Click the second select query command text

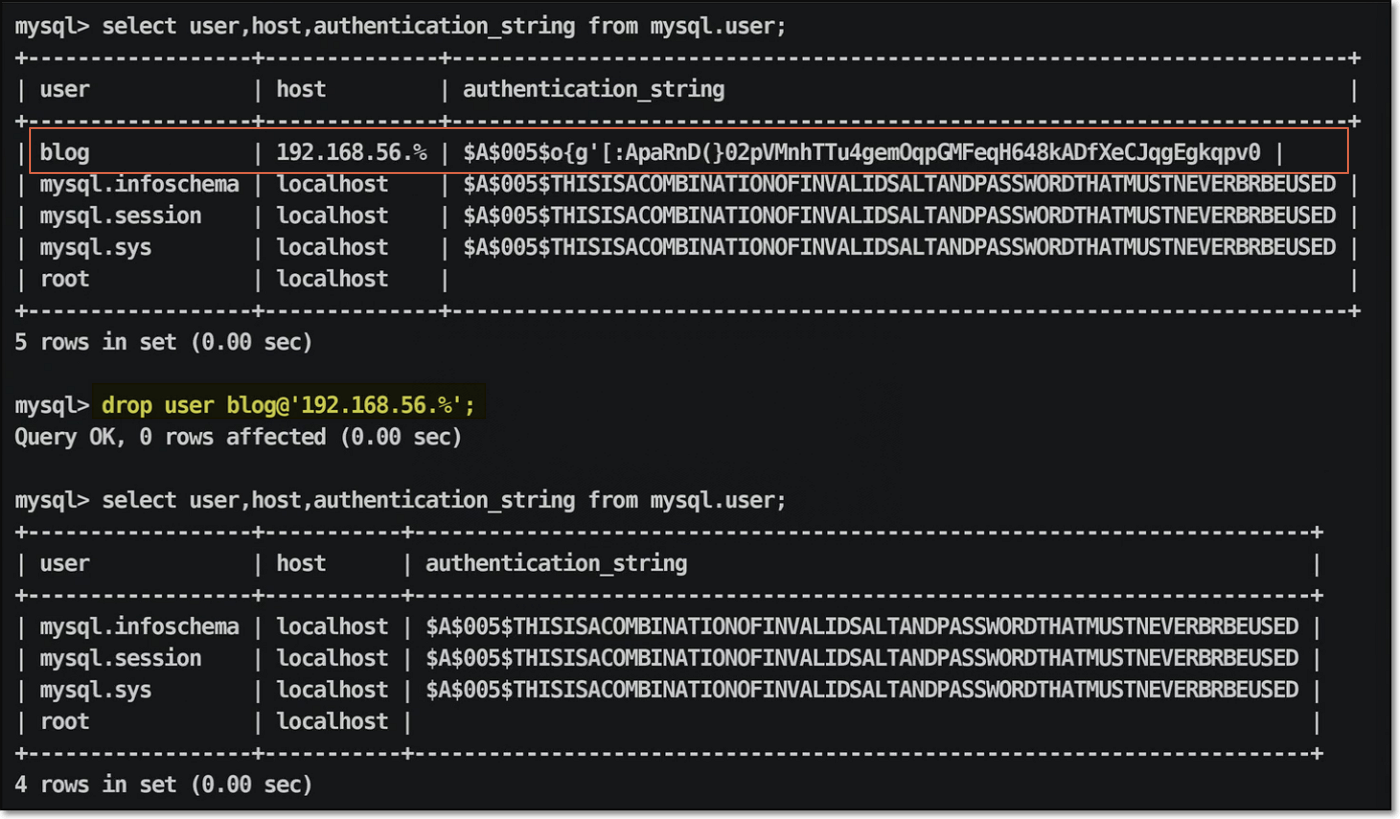(444, 500)
